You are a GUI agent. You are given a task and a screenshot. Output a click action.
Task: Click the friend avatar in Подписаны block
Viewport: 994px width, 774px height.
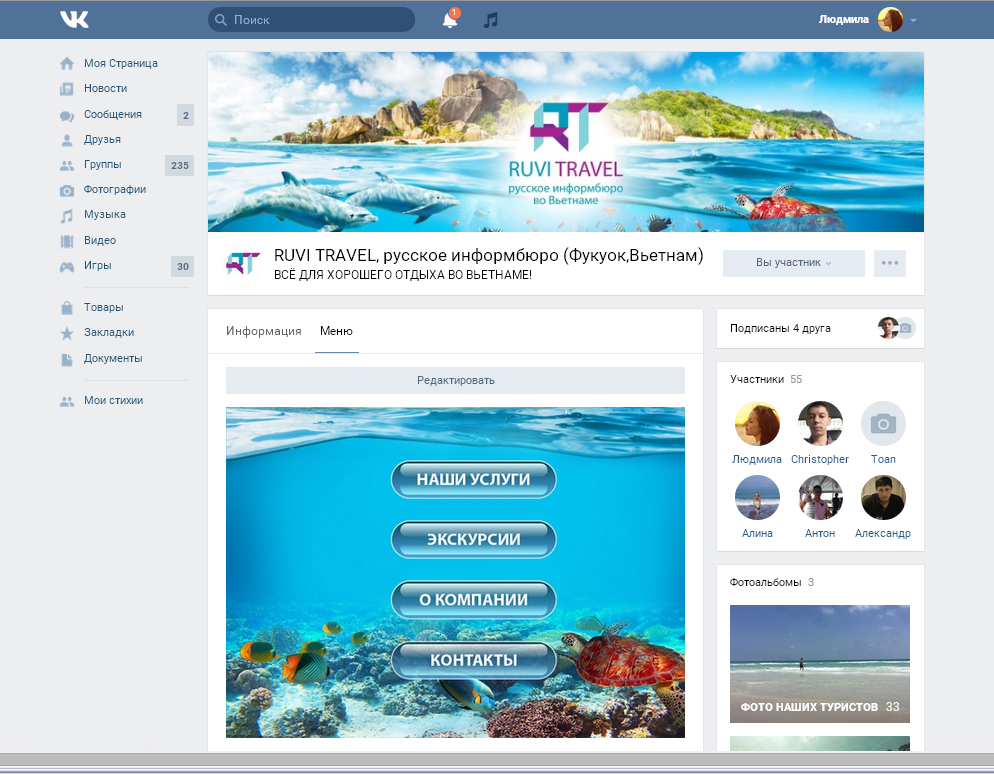888,328
